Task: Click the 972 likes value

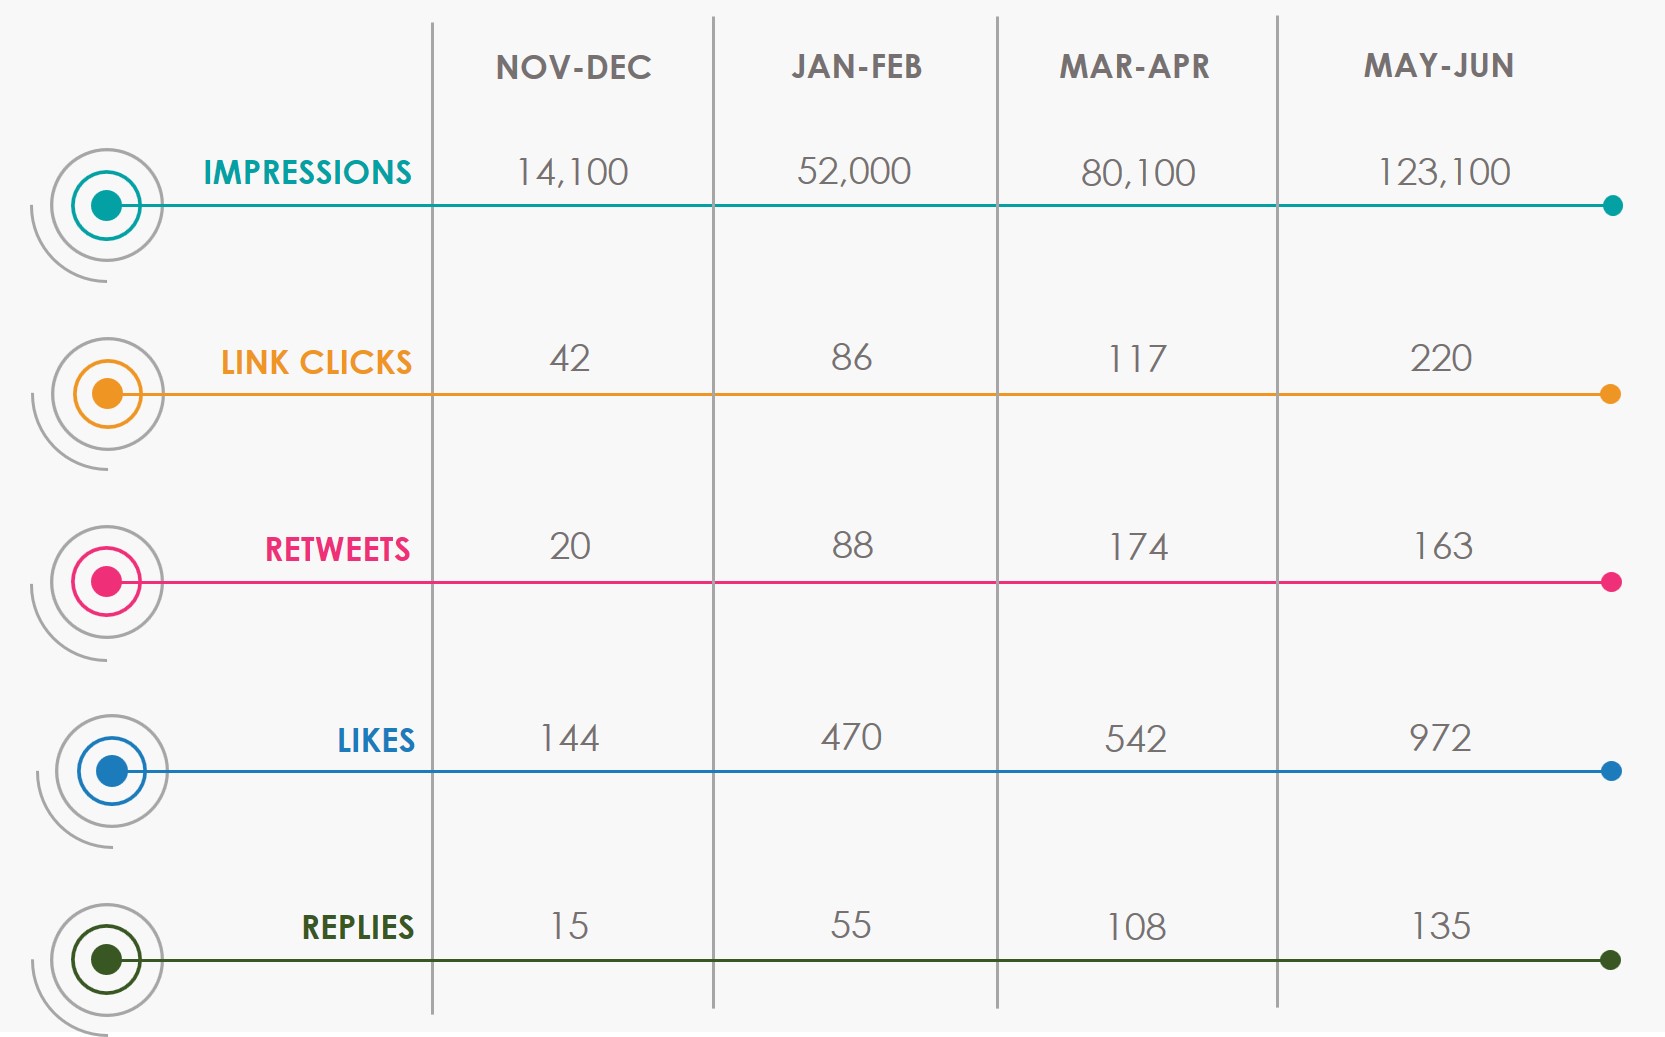Action: (x=1440, y=738)
